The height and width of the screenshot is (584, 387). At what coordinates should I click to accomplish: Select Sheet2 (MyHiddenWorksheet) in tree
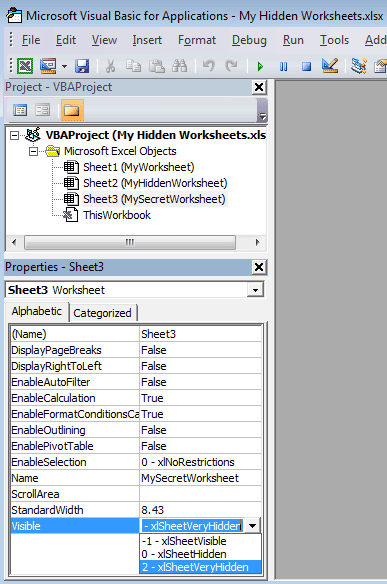(155, 183)
